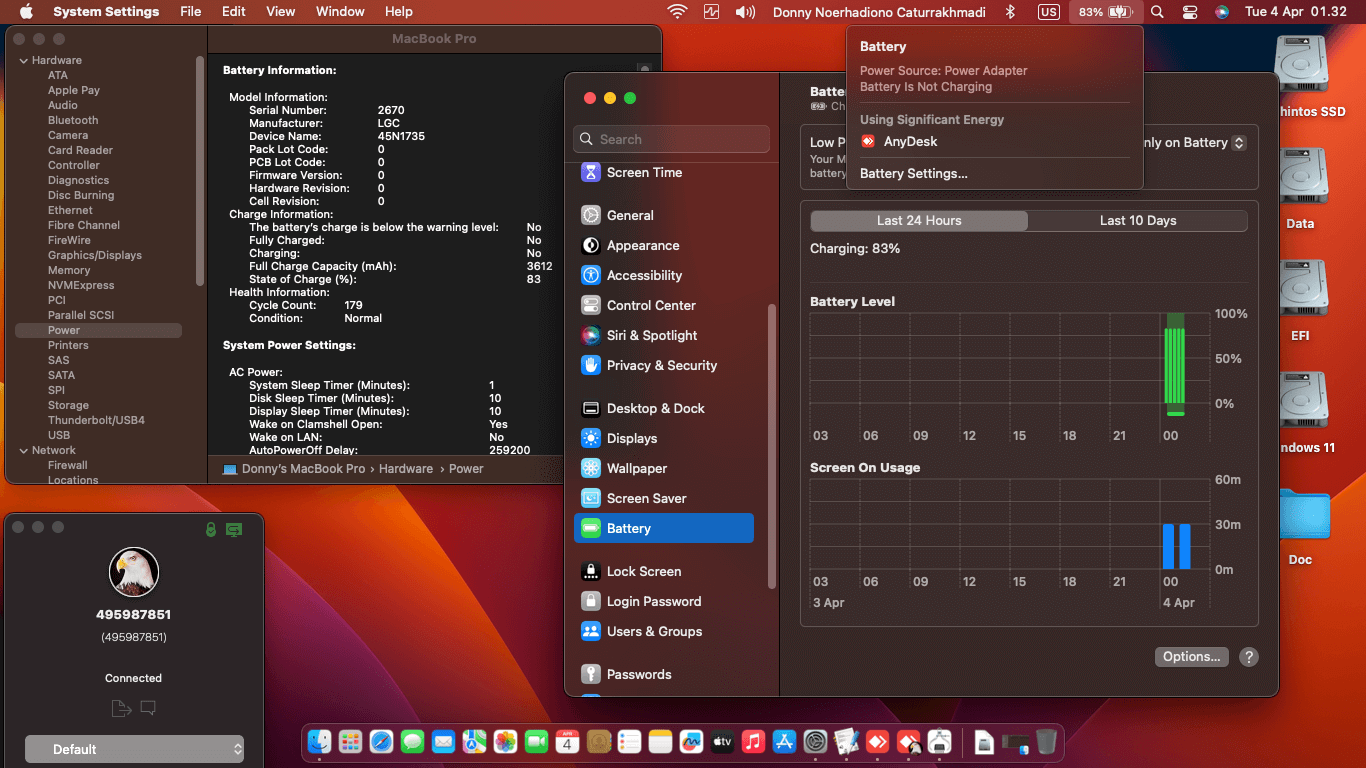Image resolution: width=1366 pixels, height=768 pixels.
Task: Open the File menu
Action: (x=190, y=12)
